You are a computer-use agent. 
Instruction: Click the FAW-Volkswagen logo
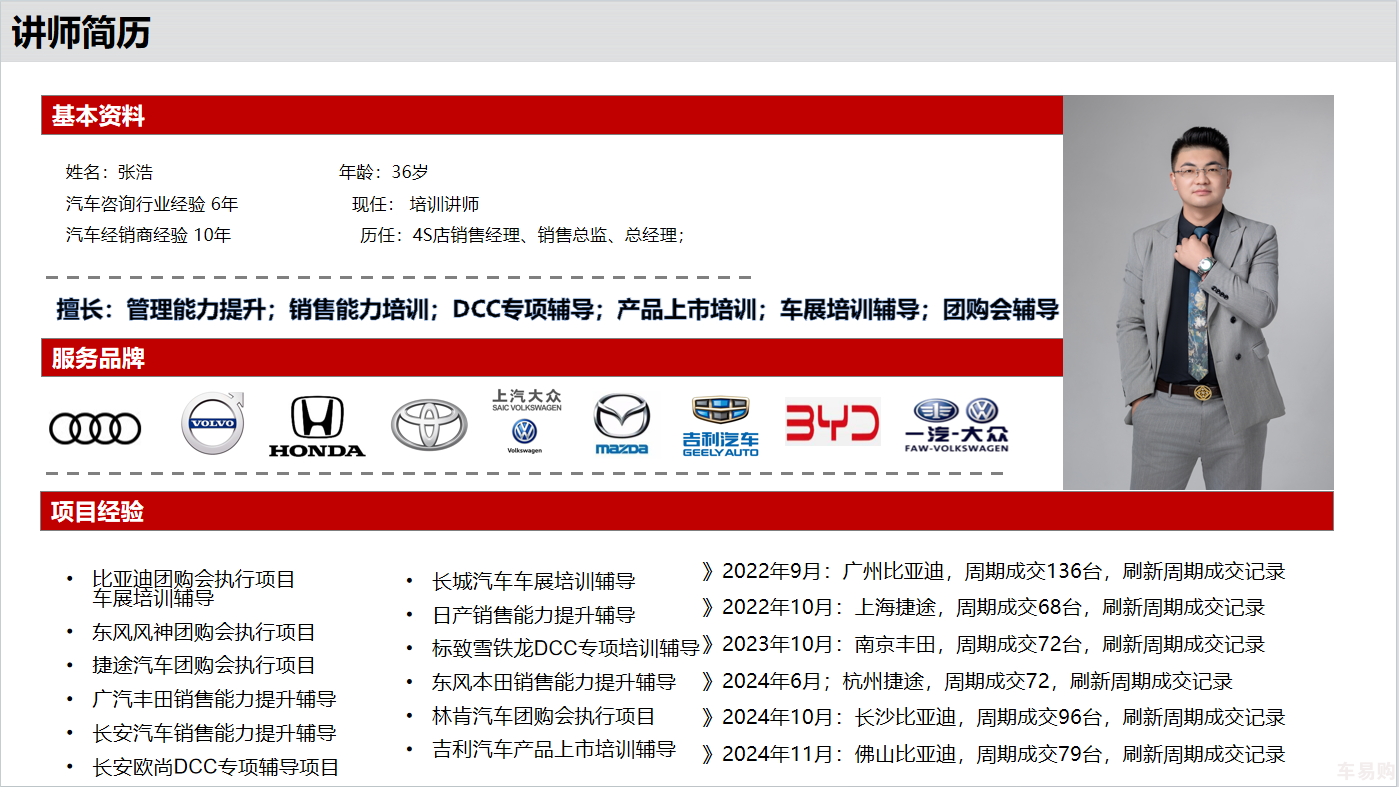957,426
